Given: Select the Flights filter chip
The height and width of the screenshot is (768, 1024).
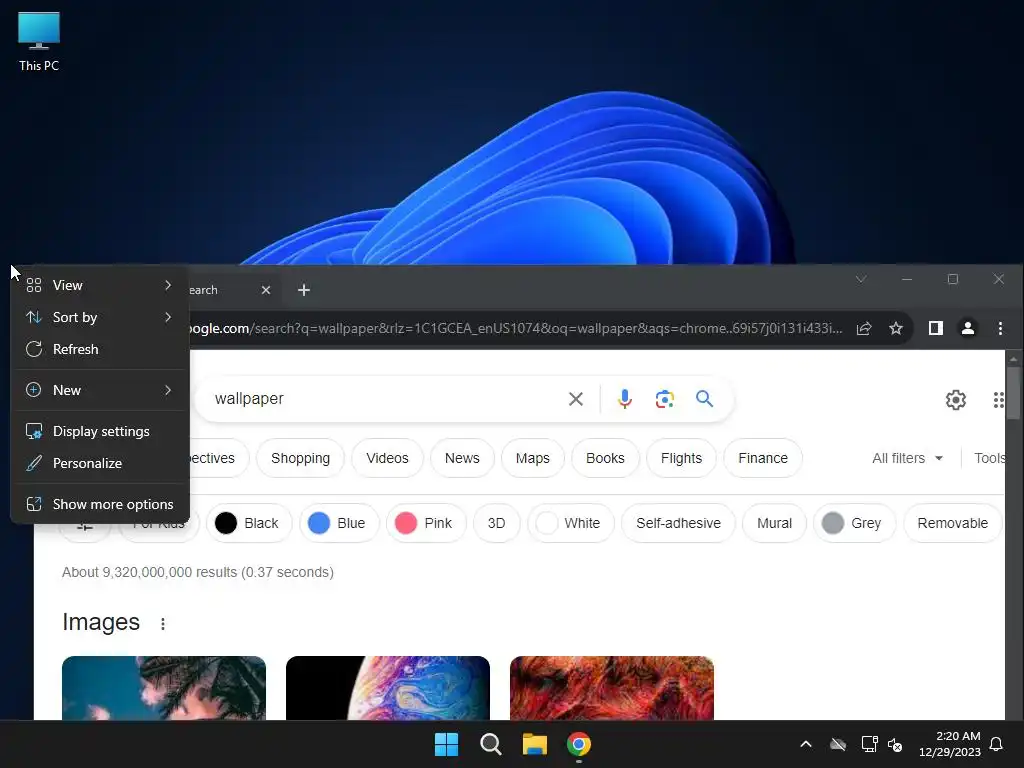Looking at the screenshot, I should tap(681, 458).
